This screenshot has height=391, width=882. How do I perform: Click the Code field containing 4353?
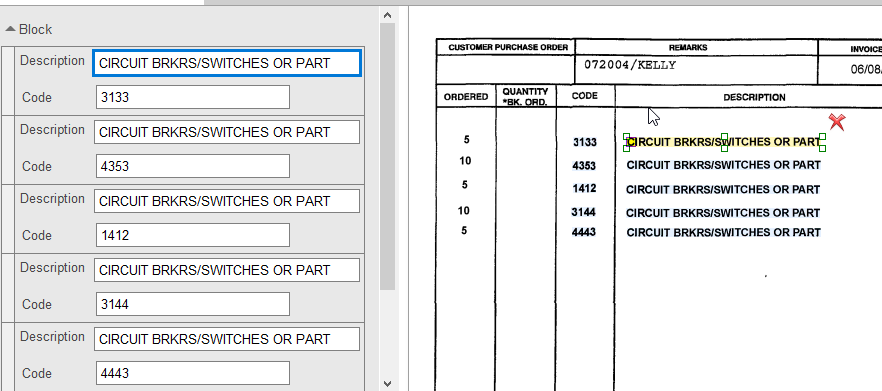pos(192,167)
